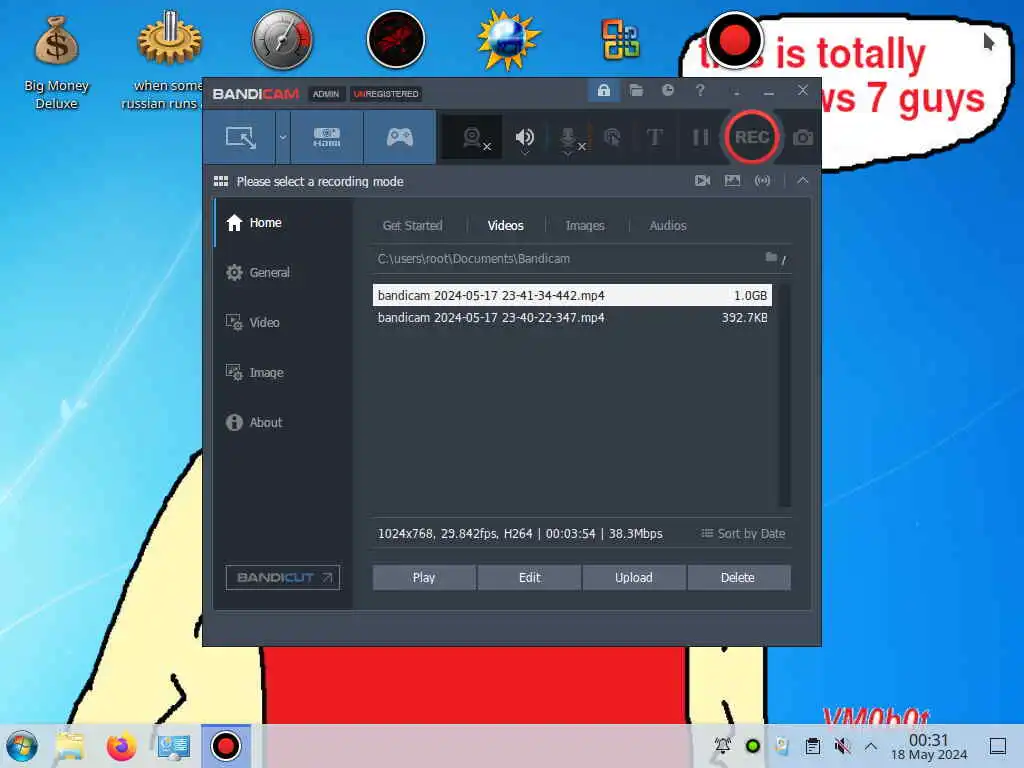1024x768 pixels.
Task: Open the file manager in taskbar
Action: [x=70, y=746]
